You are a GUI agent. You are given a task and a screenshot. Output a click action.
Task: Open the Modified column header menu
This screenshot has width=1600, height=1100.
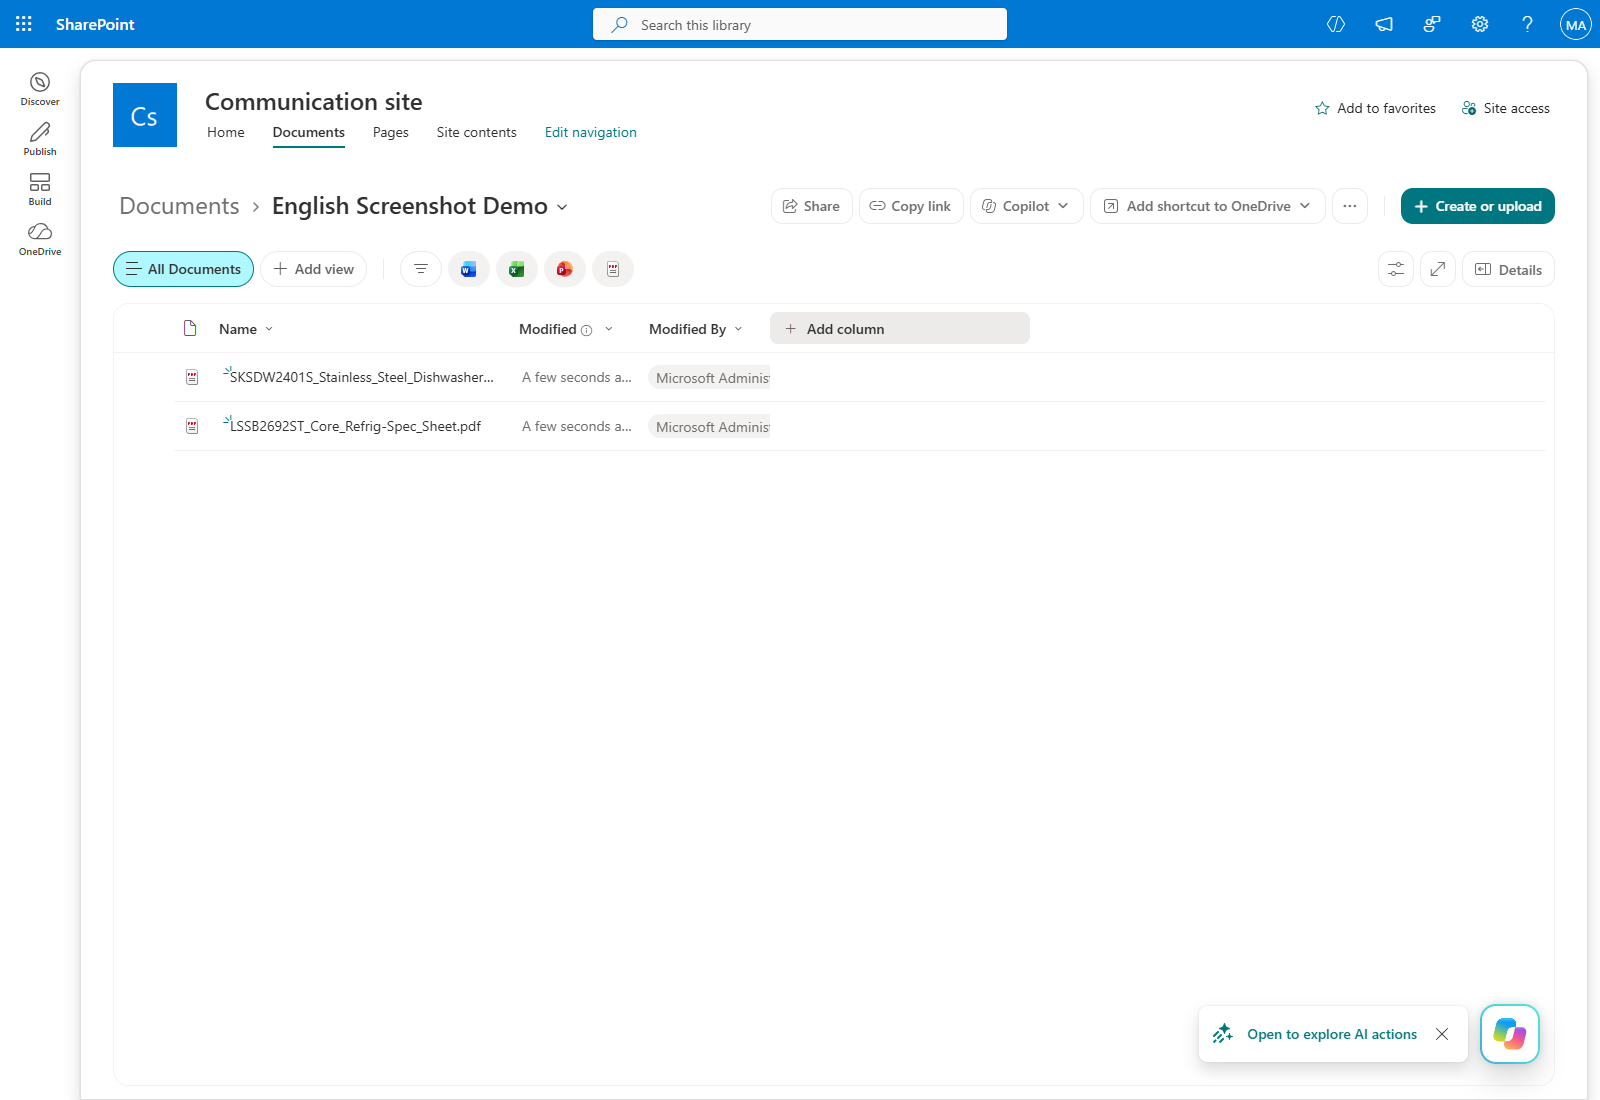tap(566, 329)
